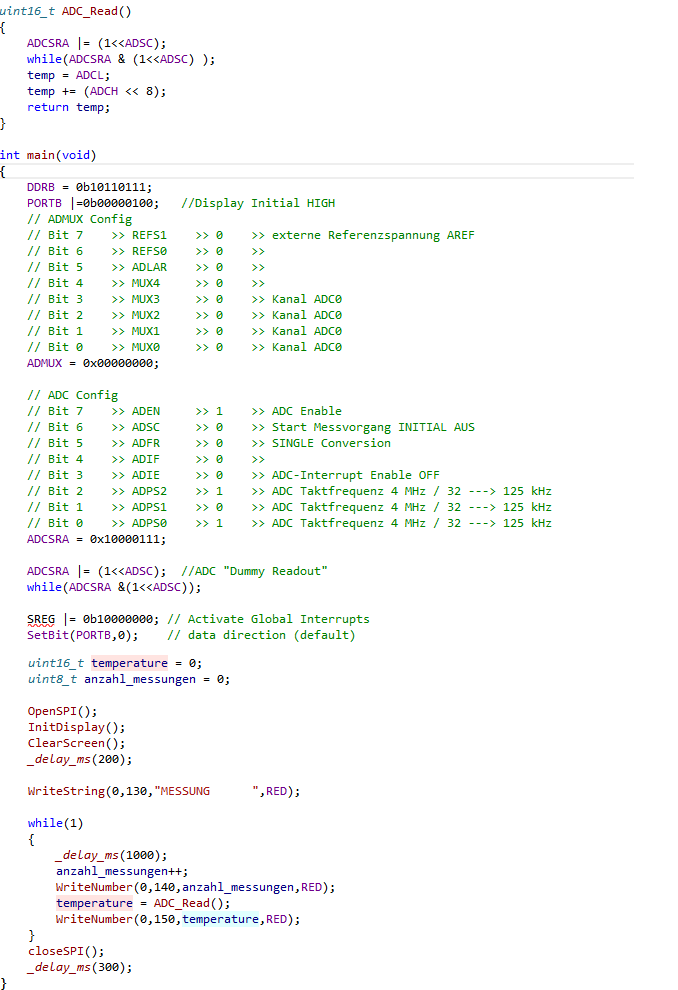Click the ADPS2 bit name
This screenshot has height=990, width=678.
click(150, 491)
